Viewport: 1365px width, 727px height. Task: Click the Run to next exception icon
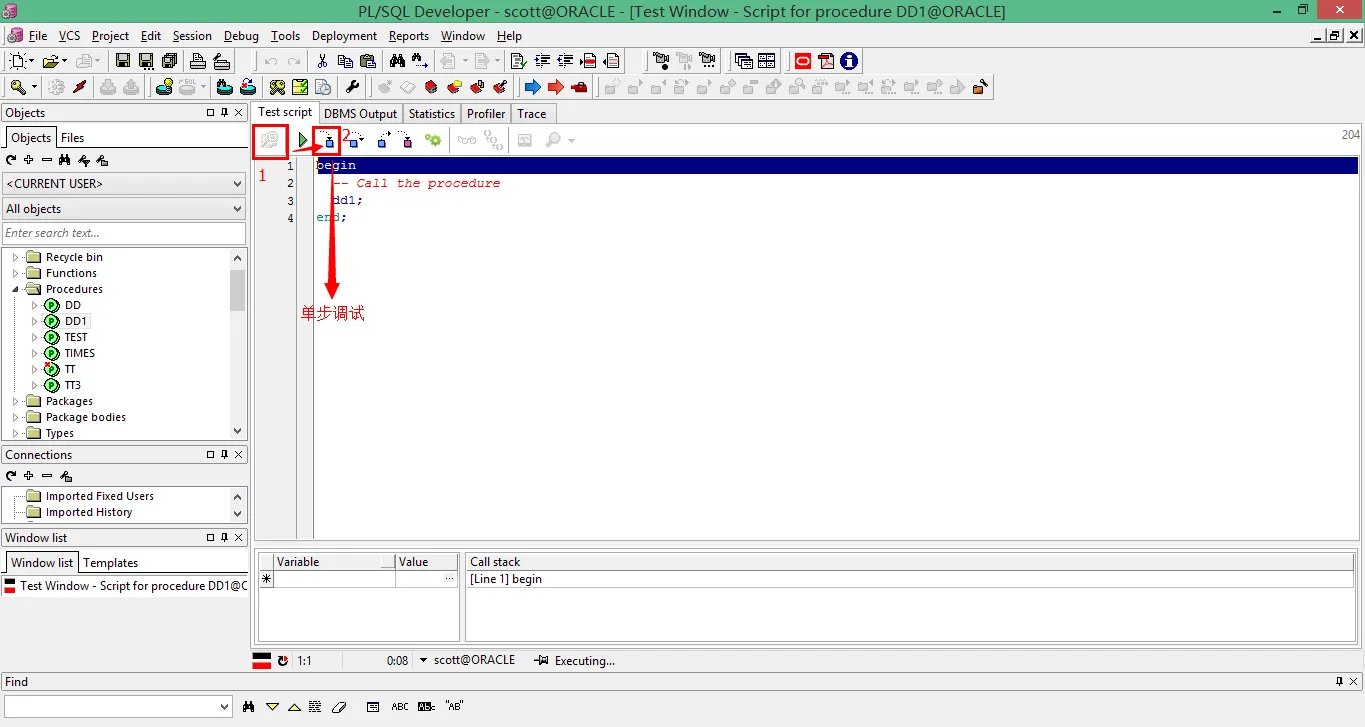[406, 140]
